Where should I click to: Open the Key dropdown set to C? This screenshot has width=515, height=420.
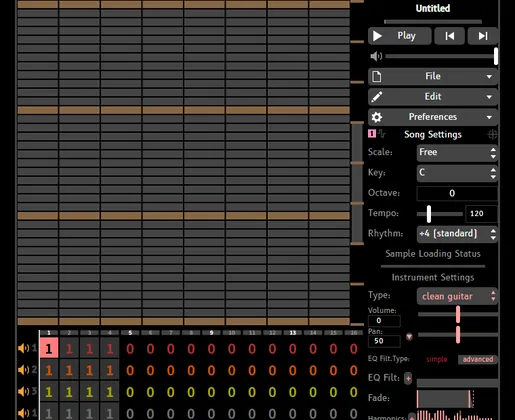click(x=457, y=173)
